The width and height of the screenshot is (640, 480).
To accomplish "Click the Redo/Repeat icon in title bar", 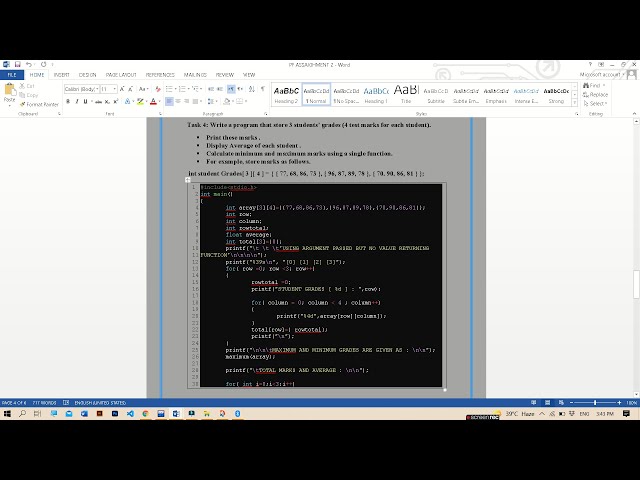I will tap(43, 64).
